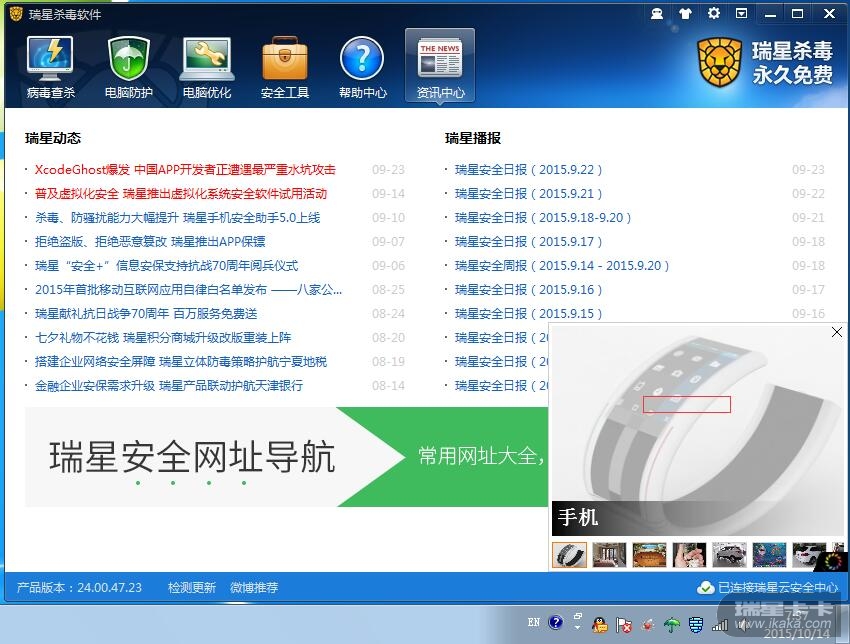850x644 pixels.
Task: Click the QQ penguin tray icon
Action: point(600,626)
